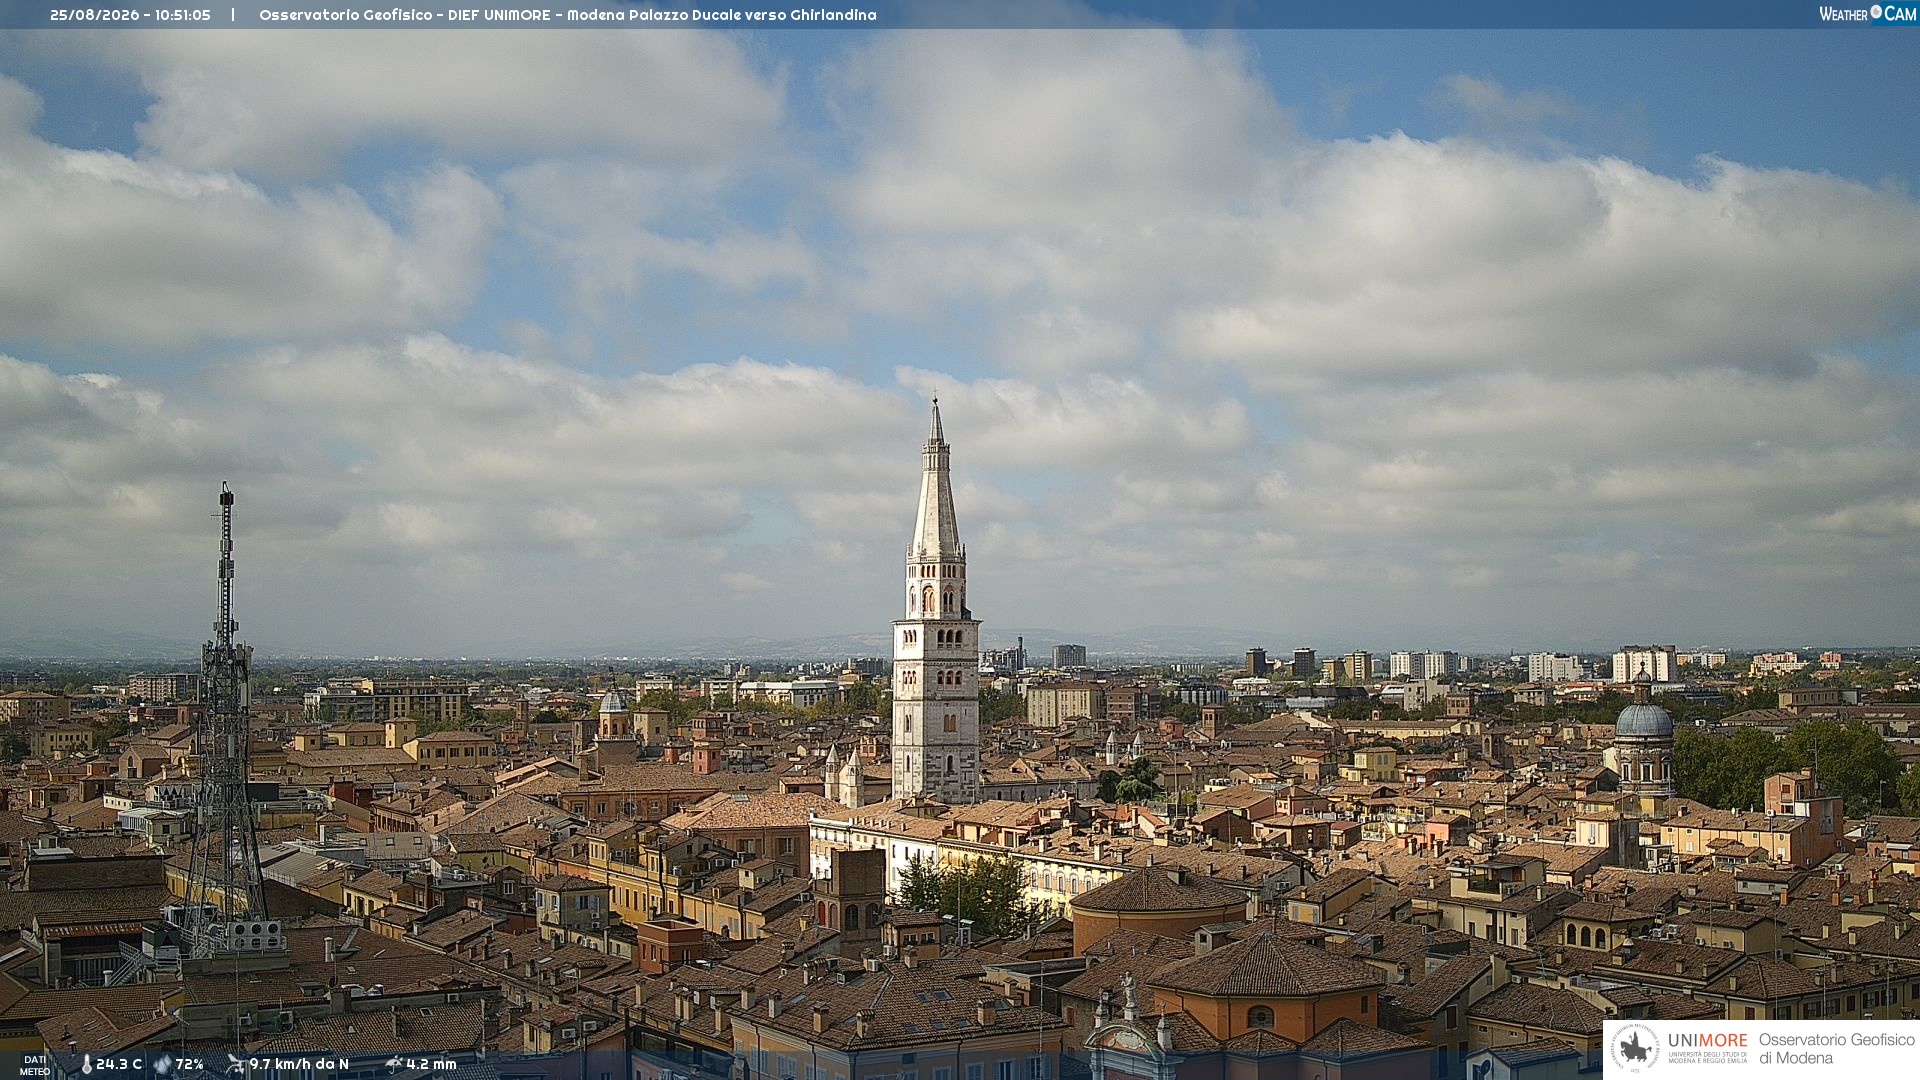1920x1080 pixels.
Task: Click the thermometer temperature icon
Action: point(86,1065)
